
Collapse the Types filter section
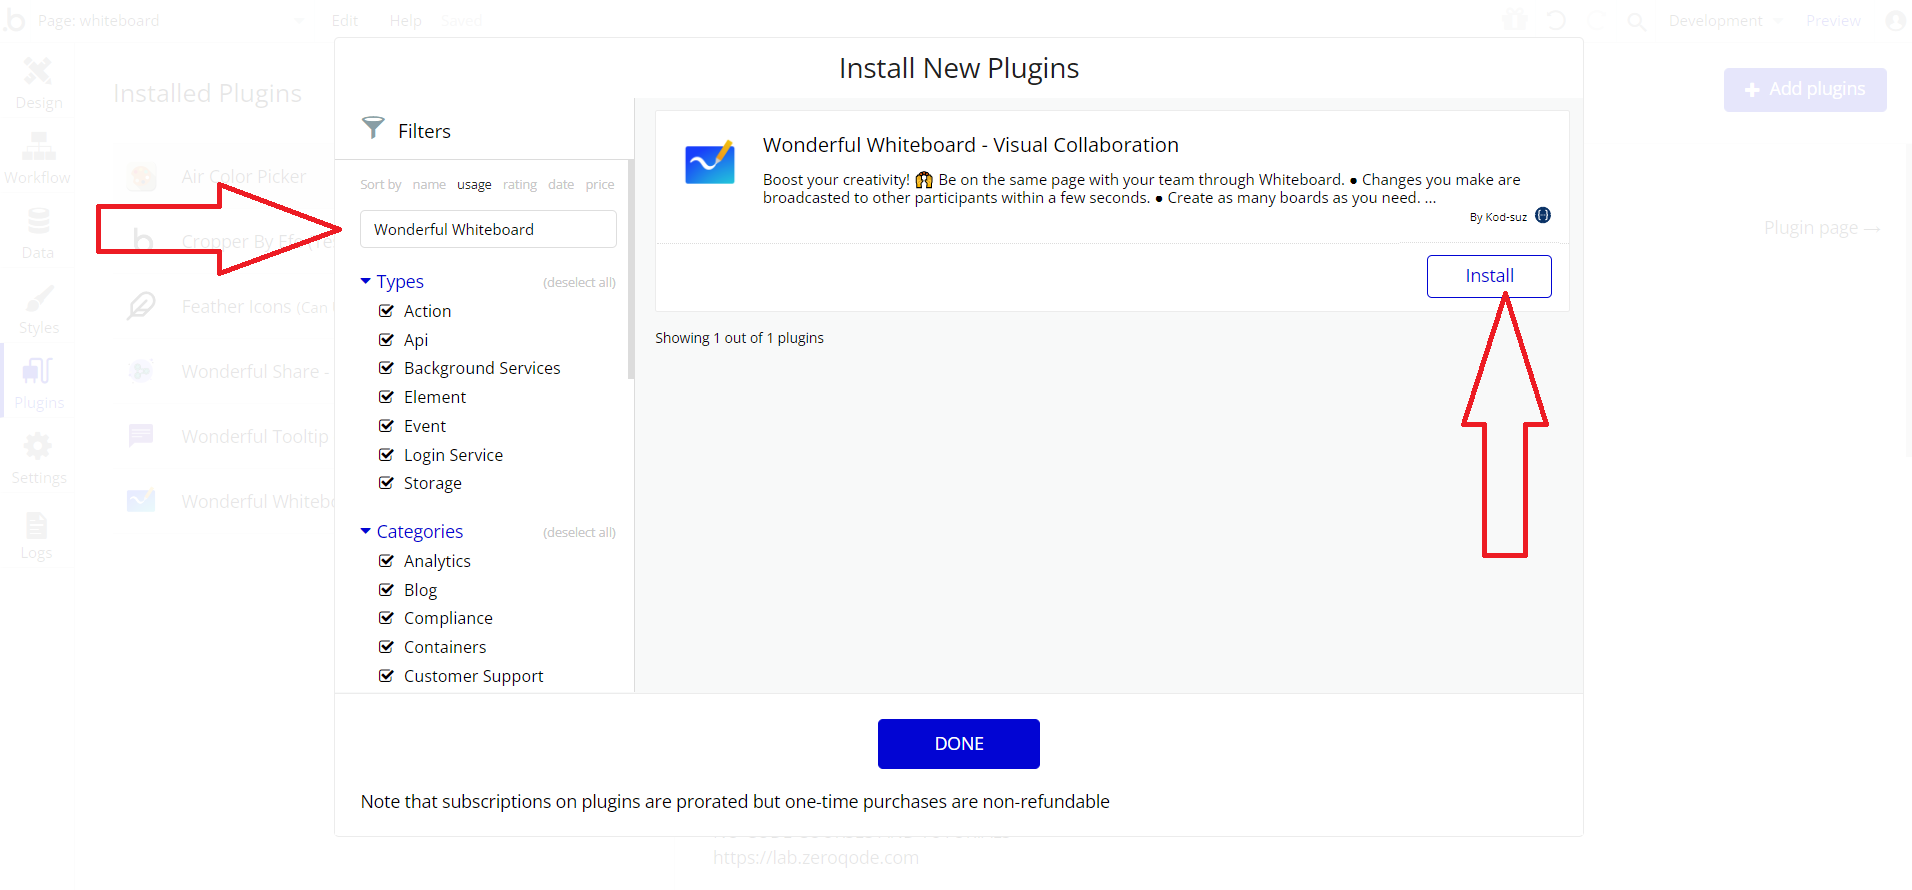tap(392, 281)
